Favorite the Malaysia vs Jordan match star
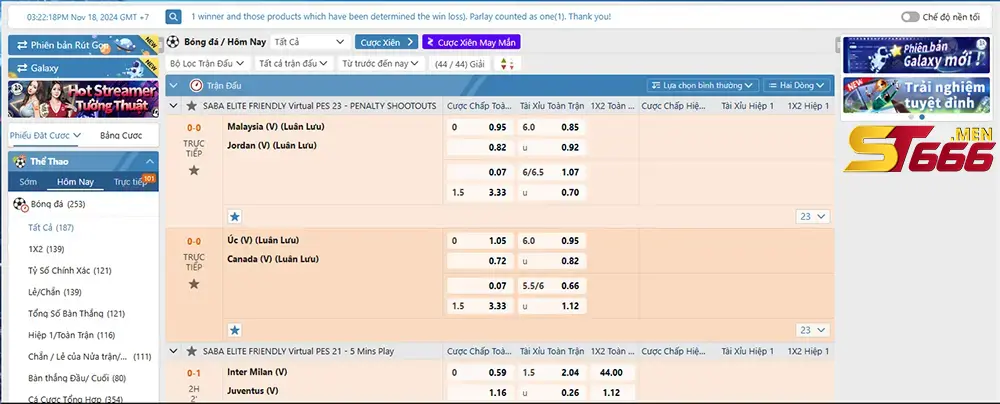 tap(194, 170)
